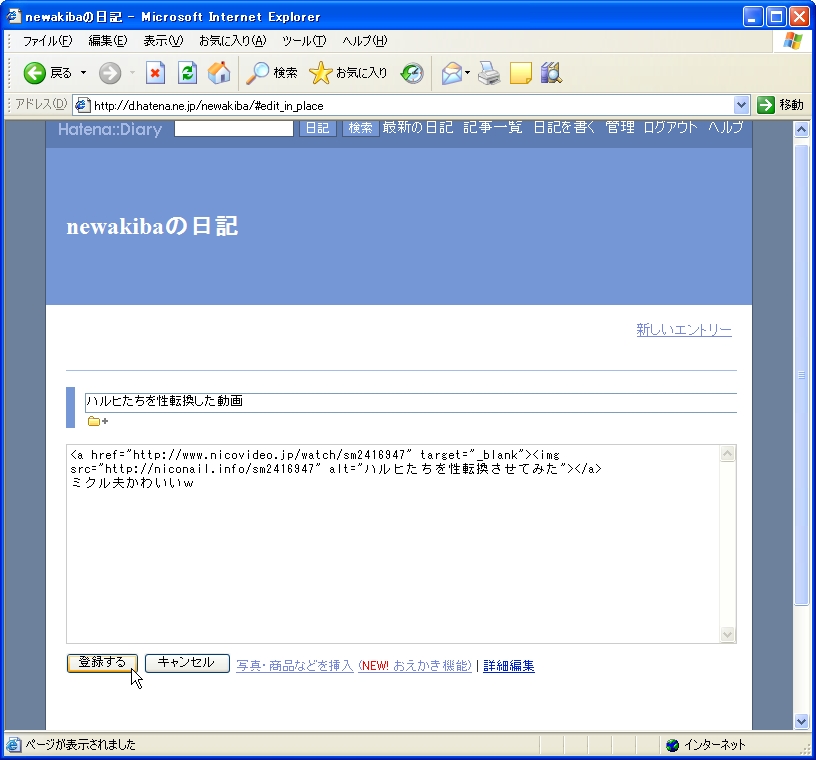Click the page scrollbar down arrow
Image resolution: width=816 pixels, height=760 pixels.
[x=801, y=721]
